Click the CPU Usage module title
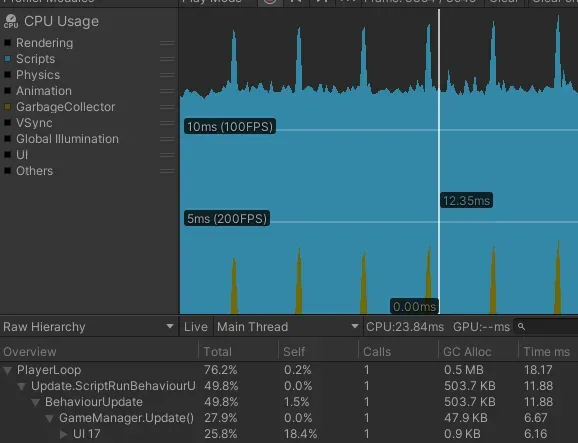Screen dimensions: 578x443 click(x=62, y=21)
